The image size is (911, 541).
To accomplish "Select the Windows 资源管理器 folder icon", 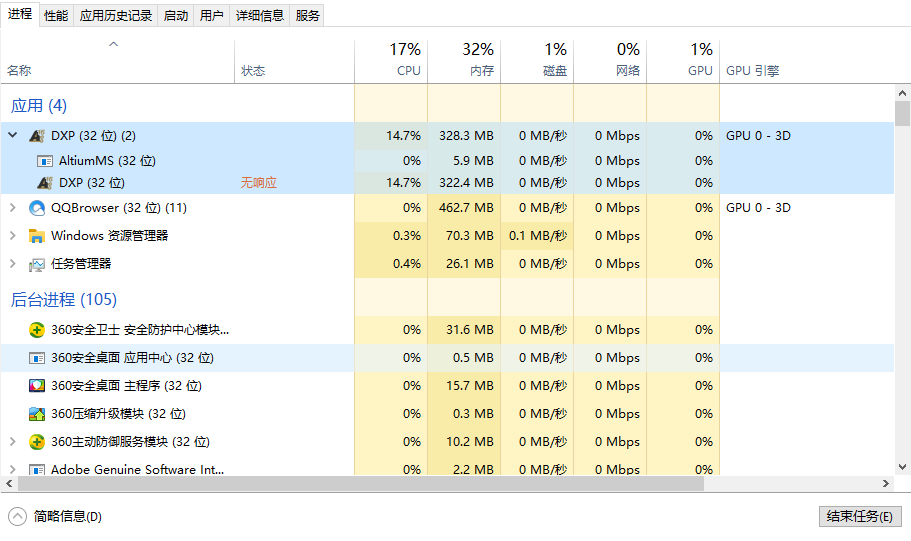I will pos(37,236).
